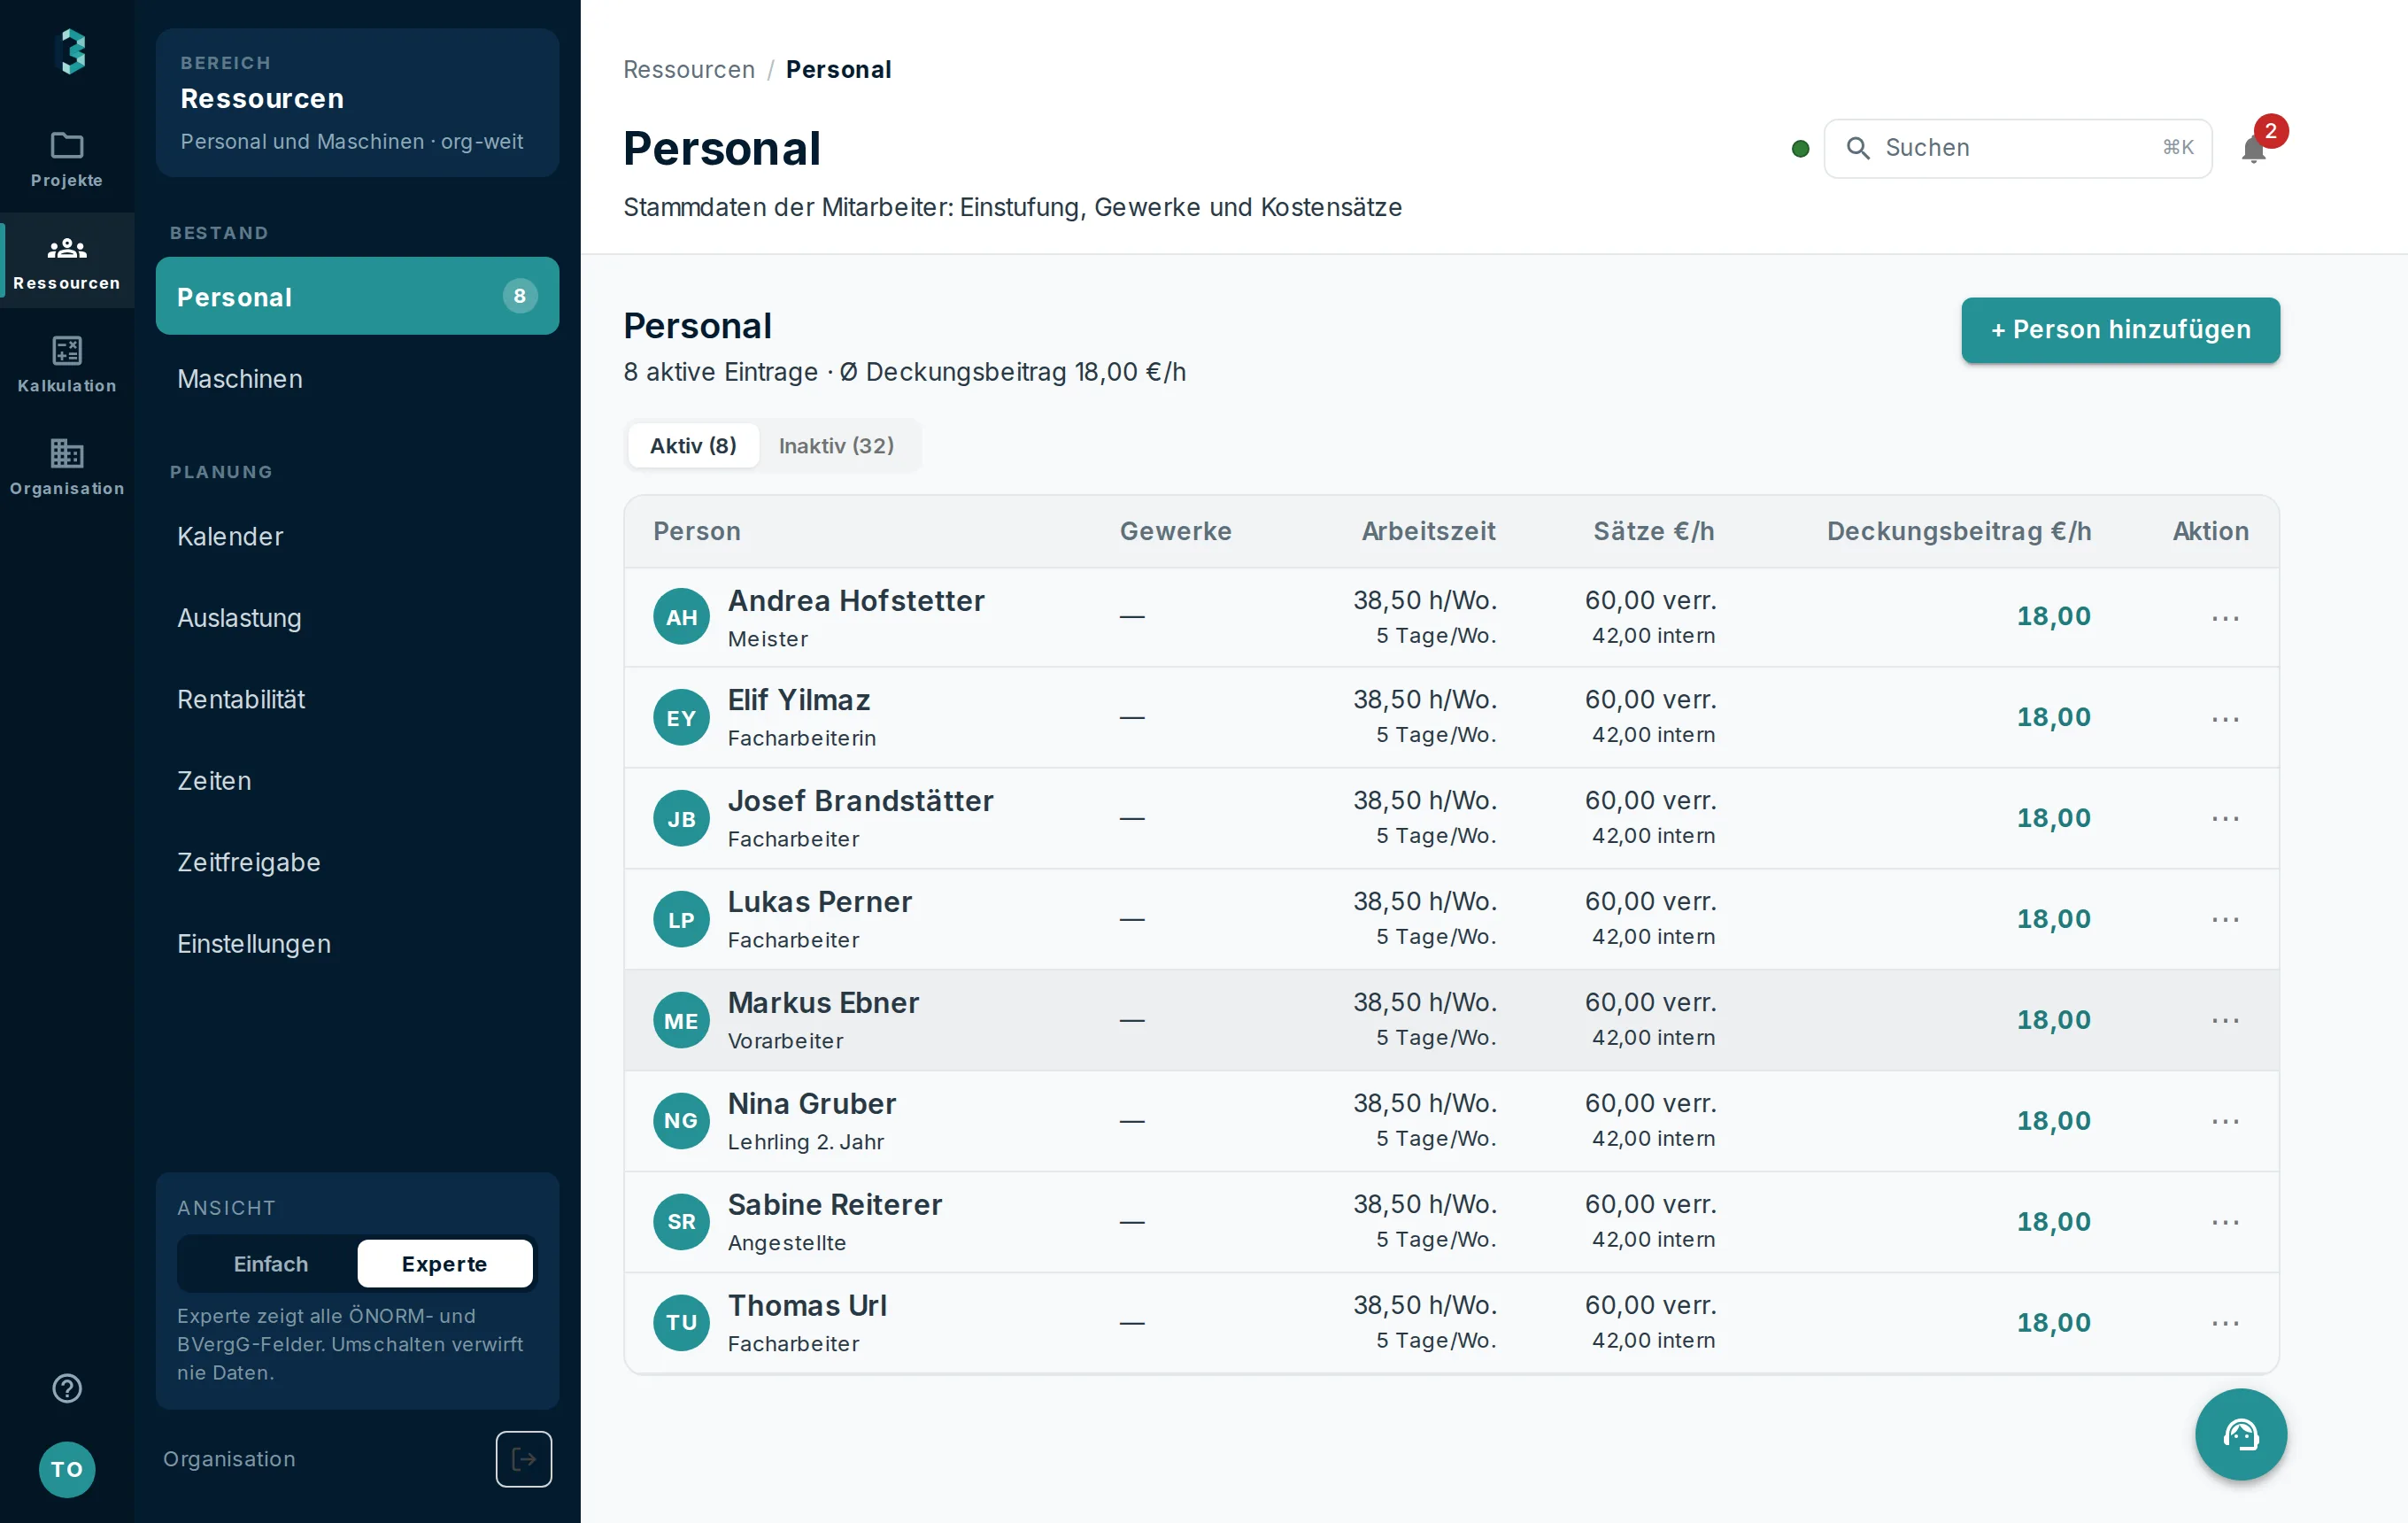Focus the Suchen search field
The height and width of the screenshot is (1523, 2408).
2017,148
